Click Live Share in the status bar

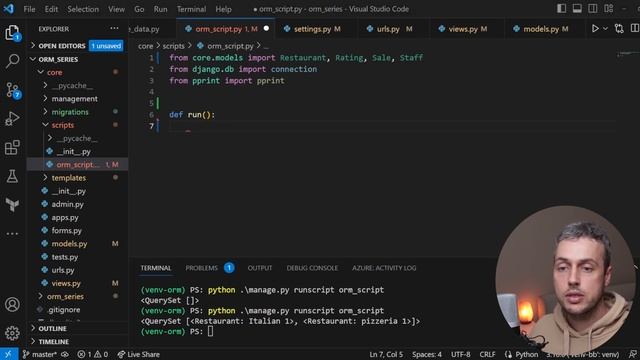(x=139, y=354)
